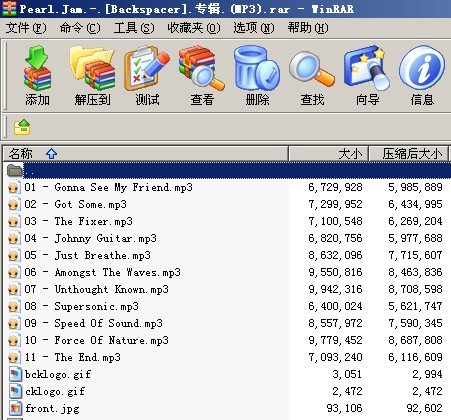The image size is (451, 420).
Task: Sort by Name (名称) column header
Action: pos(146,154)
